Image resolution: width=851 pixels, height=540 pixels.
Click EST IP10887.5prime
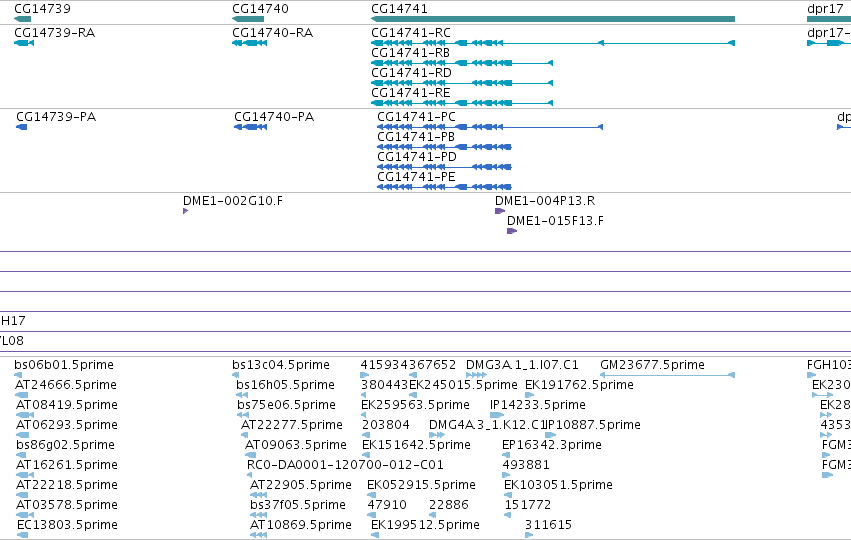[593, 425]
